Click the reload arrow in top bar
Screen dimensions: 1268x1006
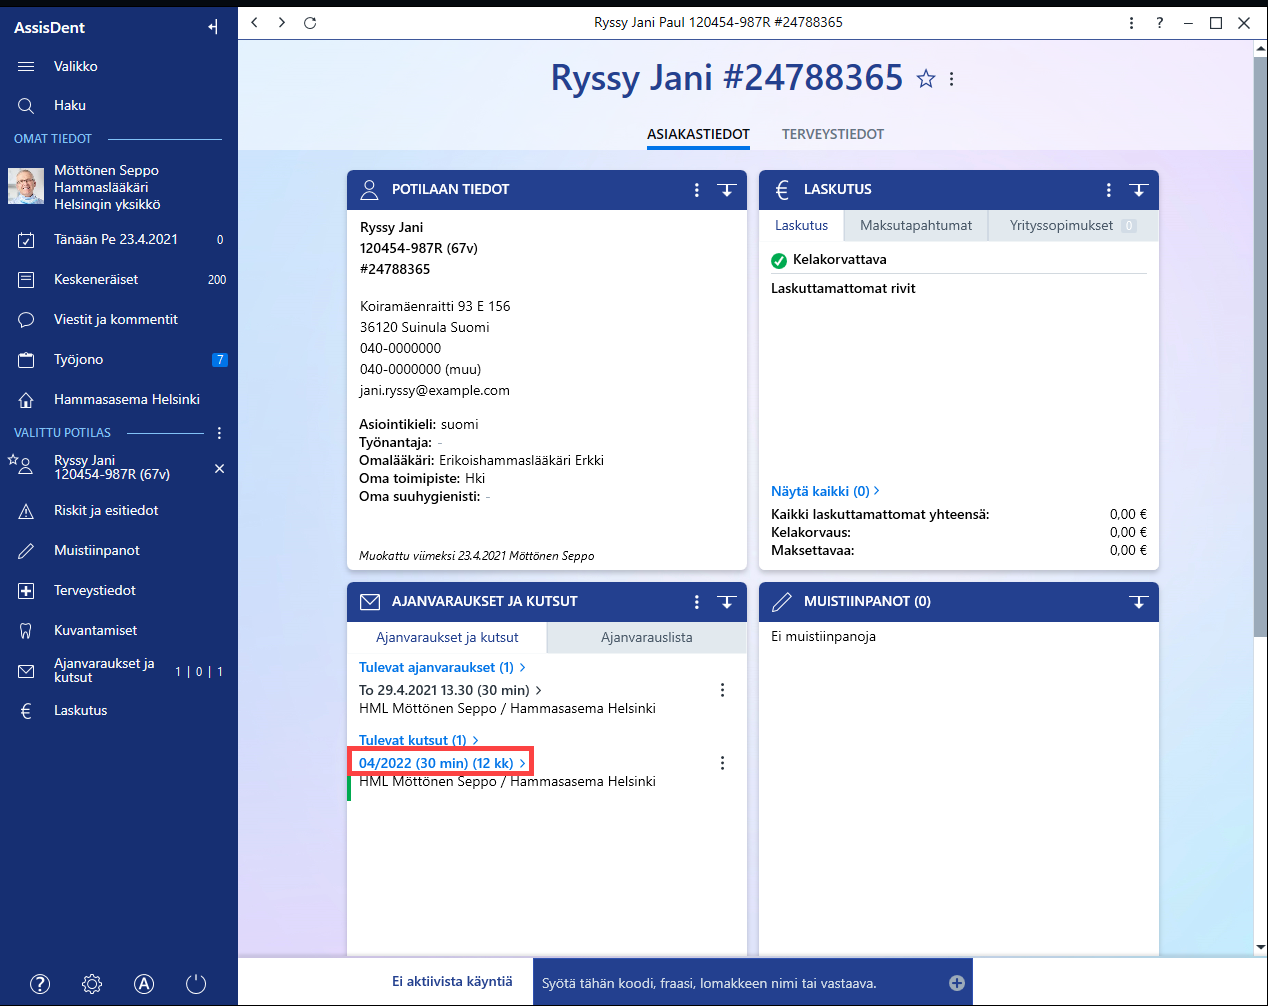(x=310, y=22)
